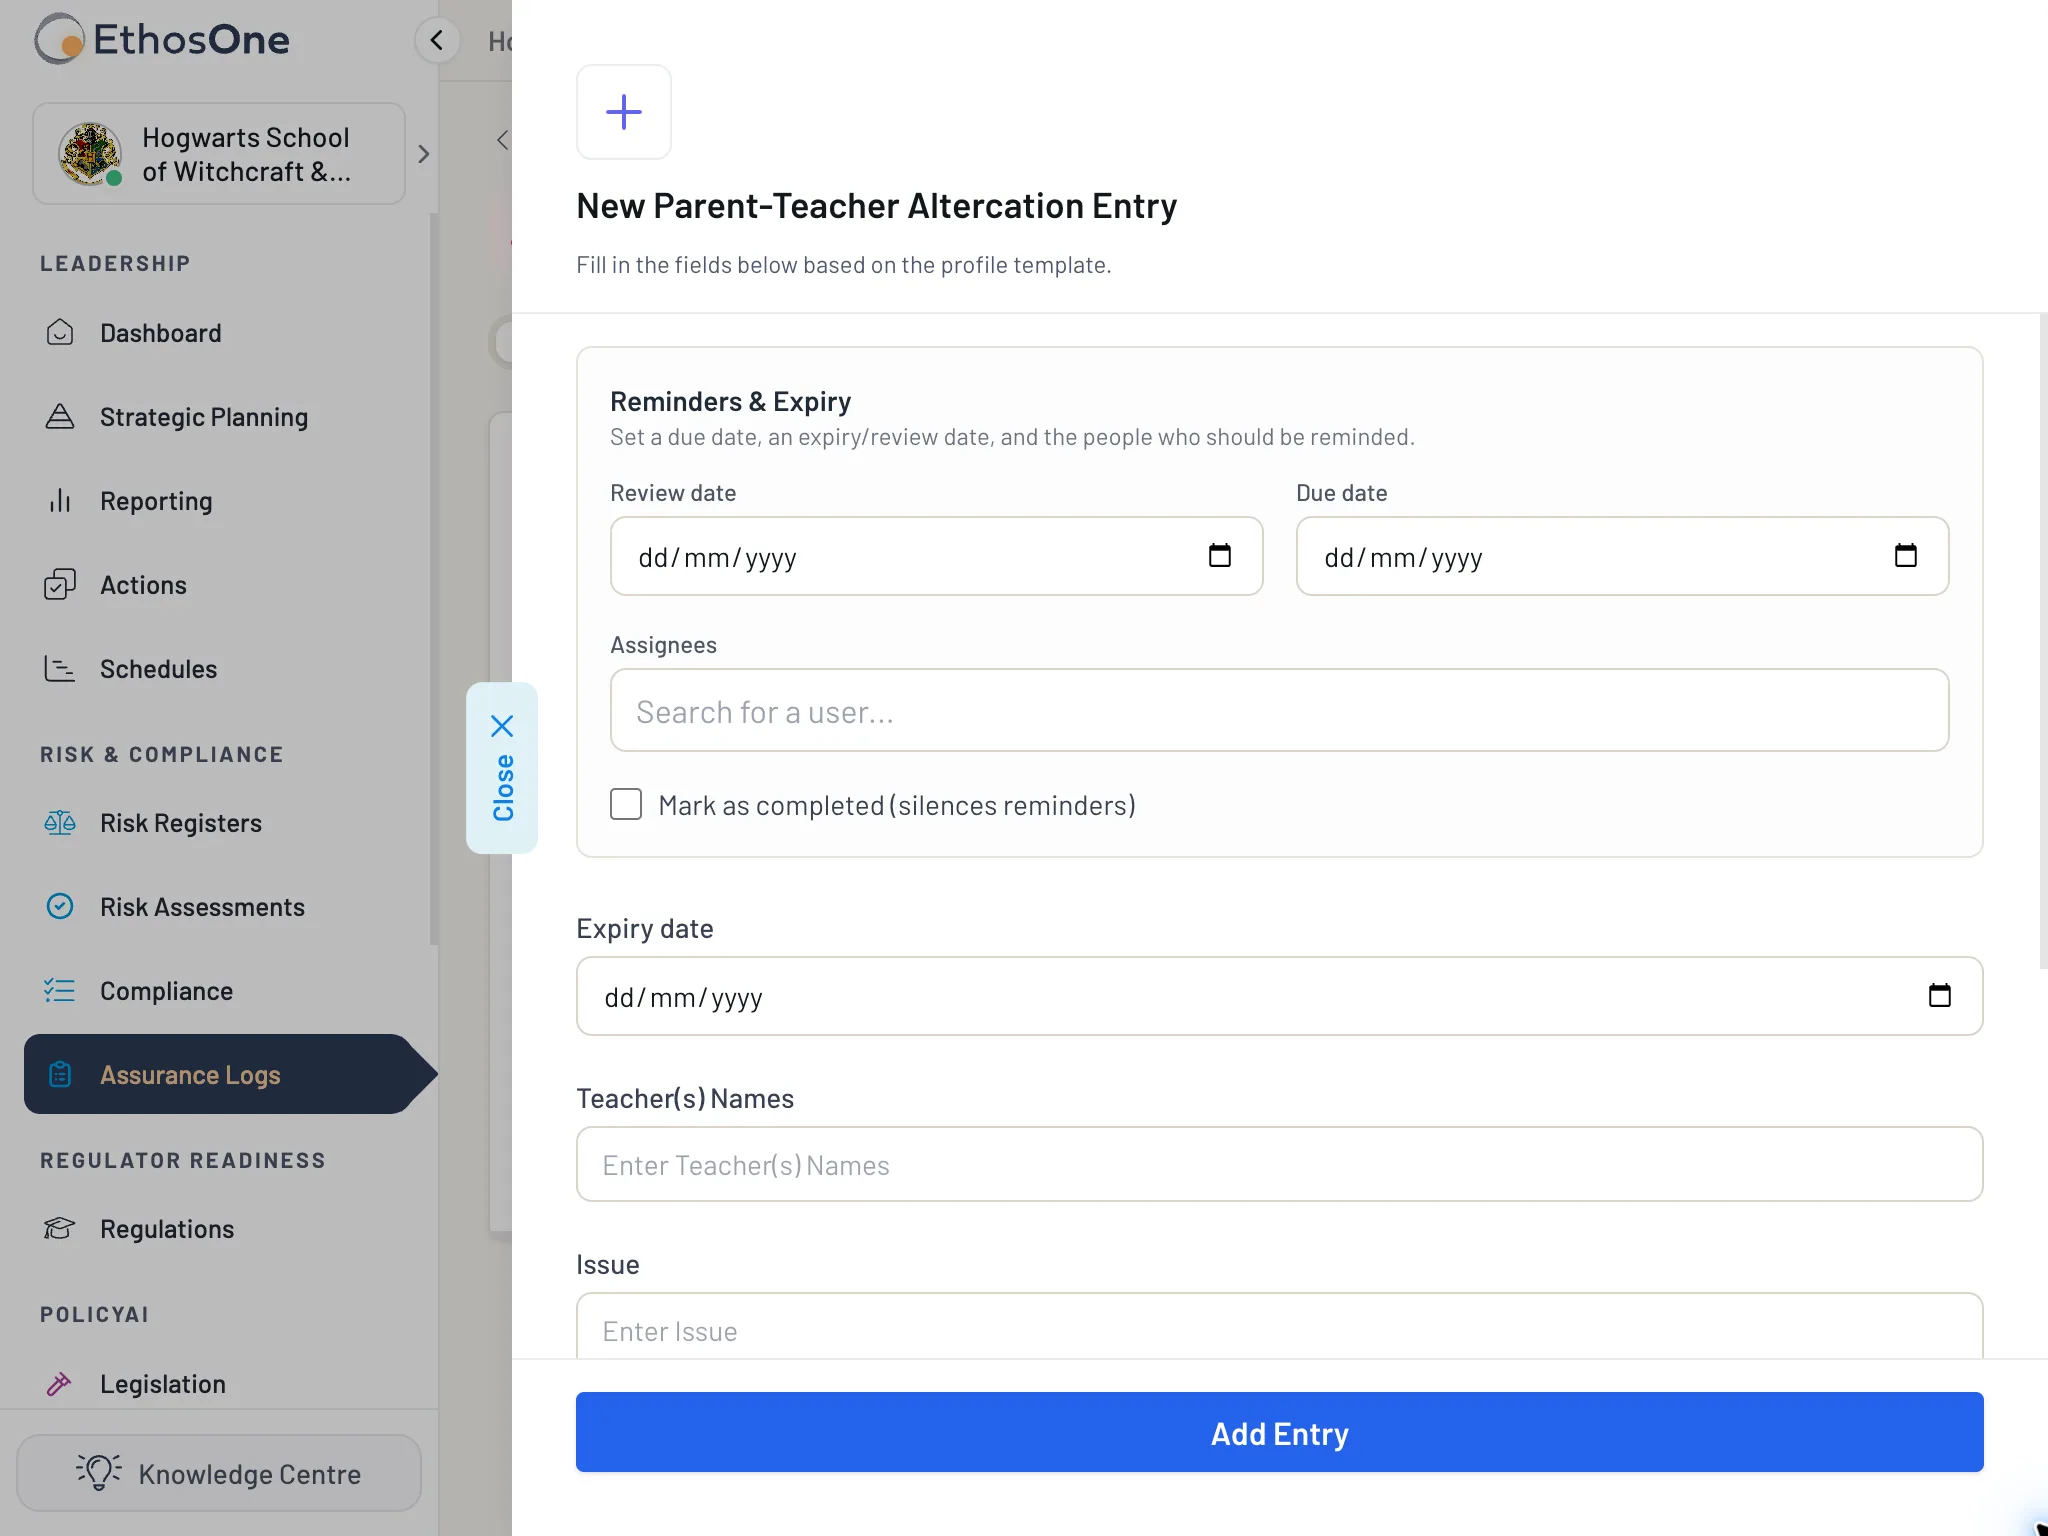Click the plus icon above the entry title
Viewport: 2048px width, 1536px height.
pyautogui.click(x=624, y=112)
